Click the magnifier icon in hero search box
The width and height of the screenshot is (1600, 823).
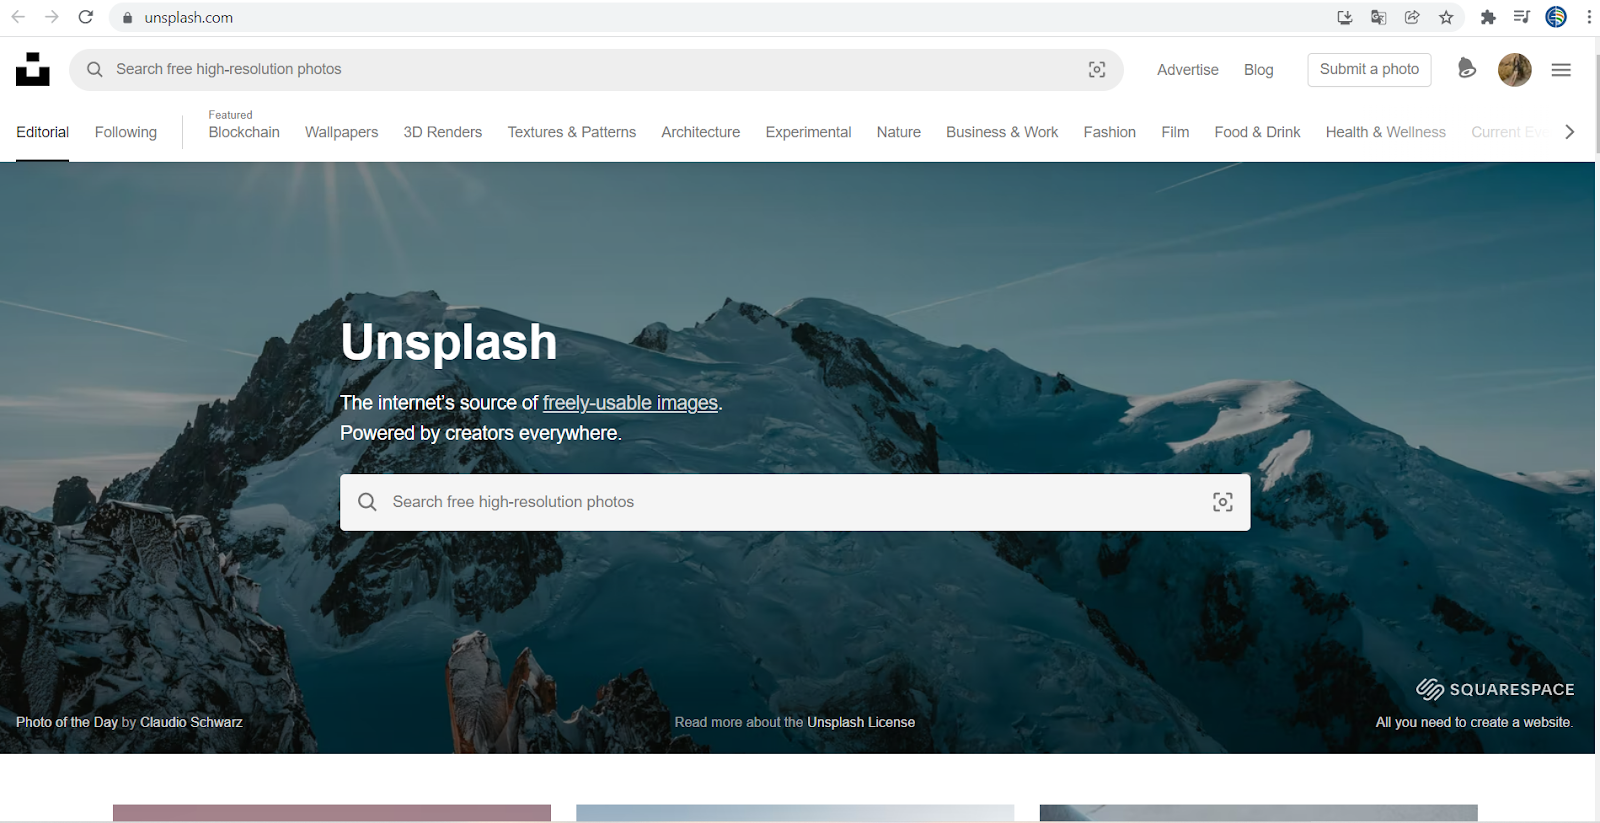pyautogui.click(x=367, y=502)
